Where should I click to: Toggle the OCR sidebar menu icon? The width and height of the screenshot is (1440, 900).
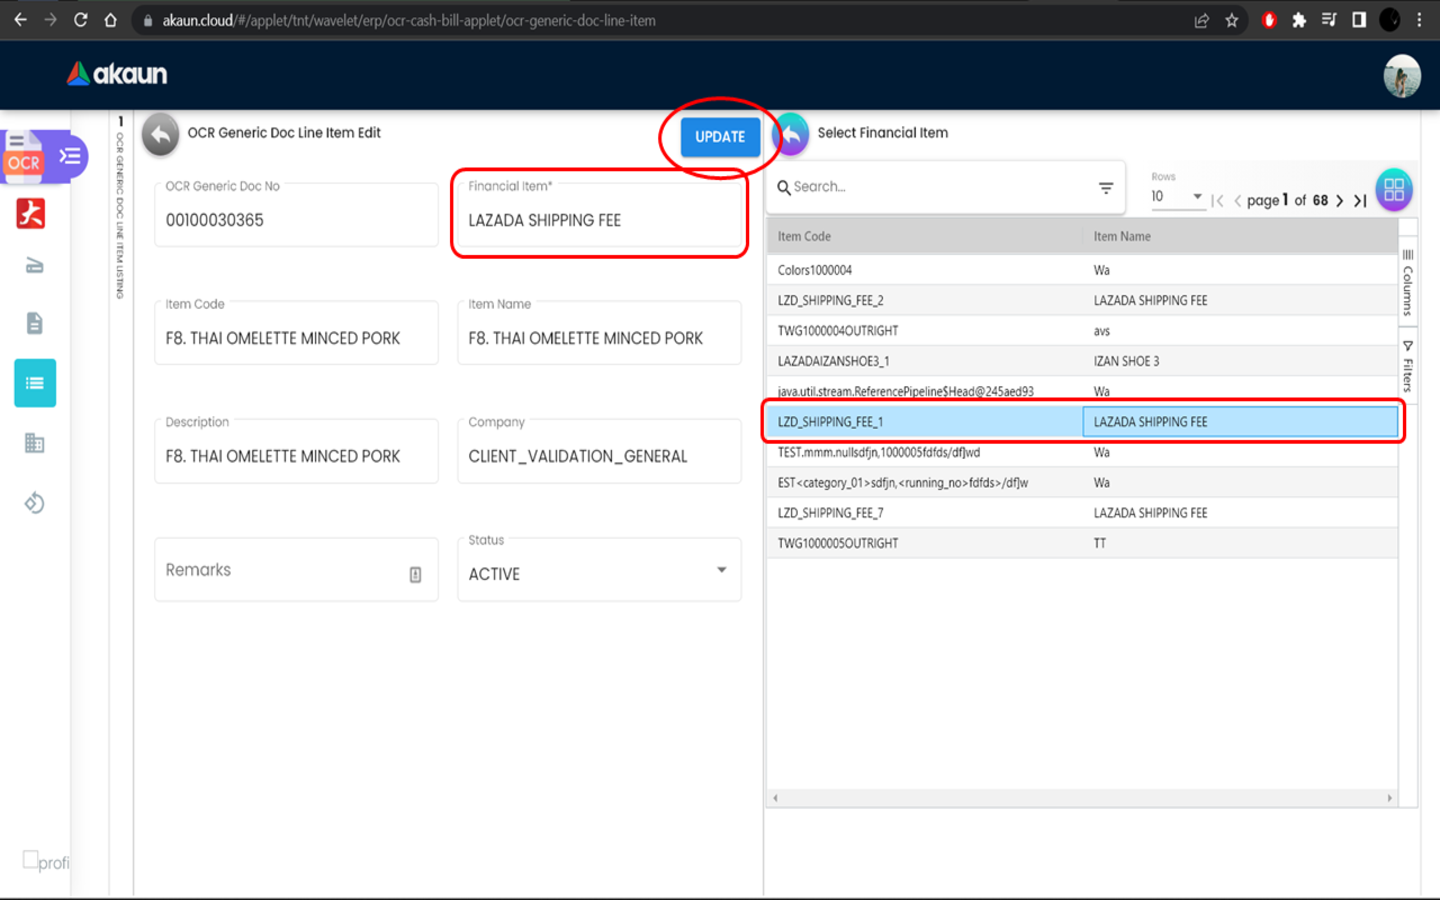click(70, 156)
